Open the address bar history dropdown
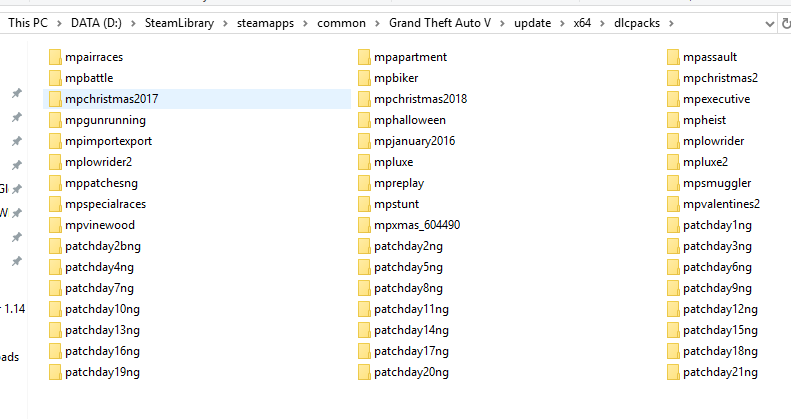Viewport: 791px width, 419px height. click(x=769, y=24)
